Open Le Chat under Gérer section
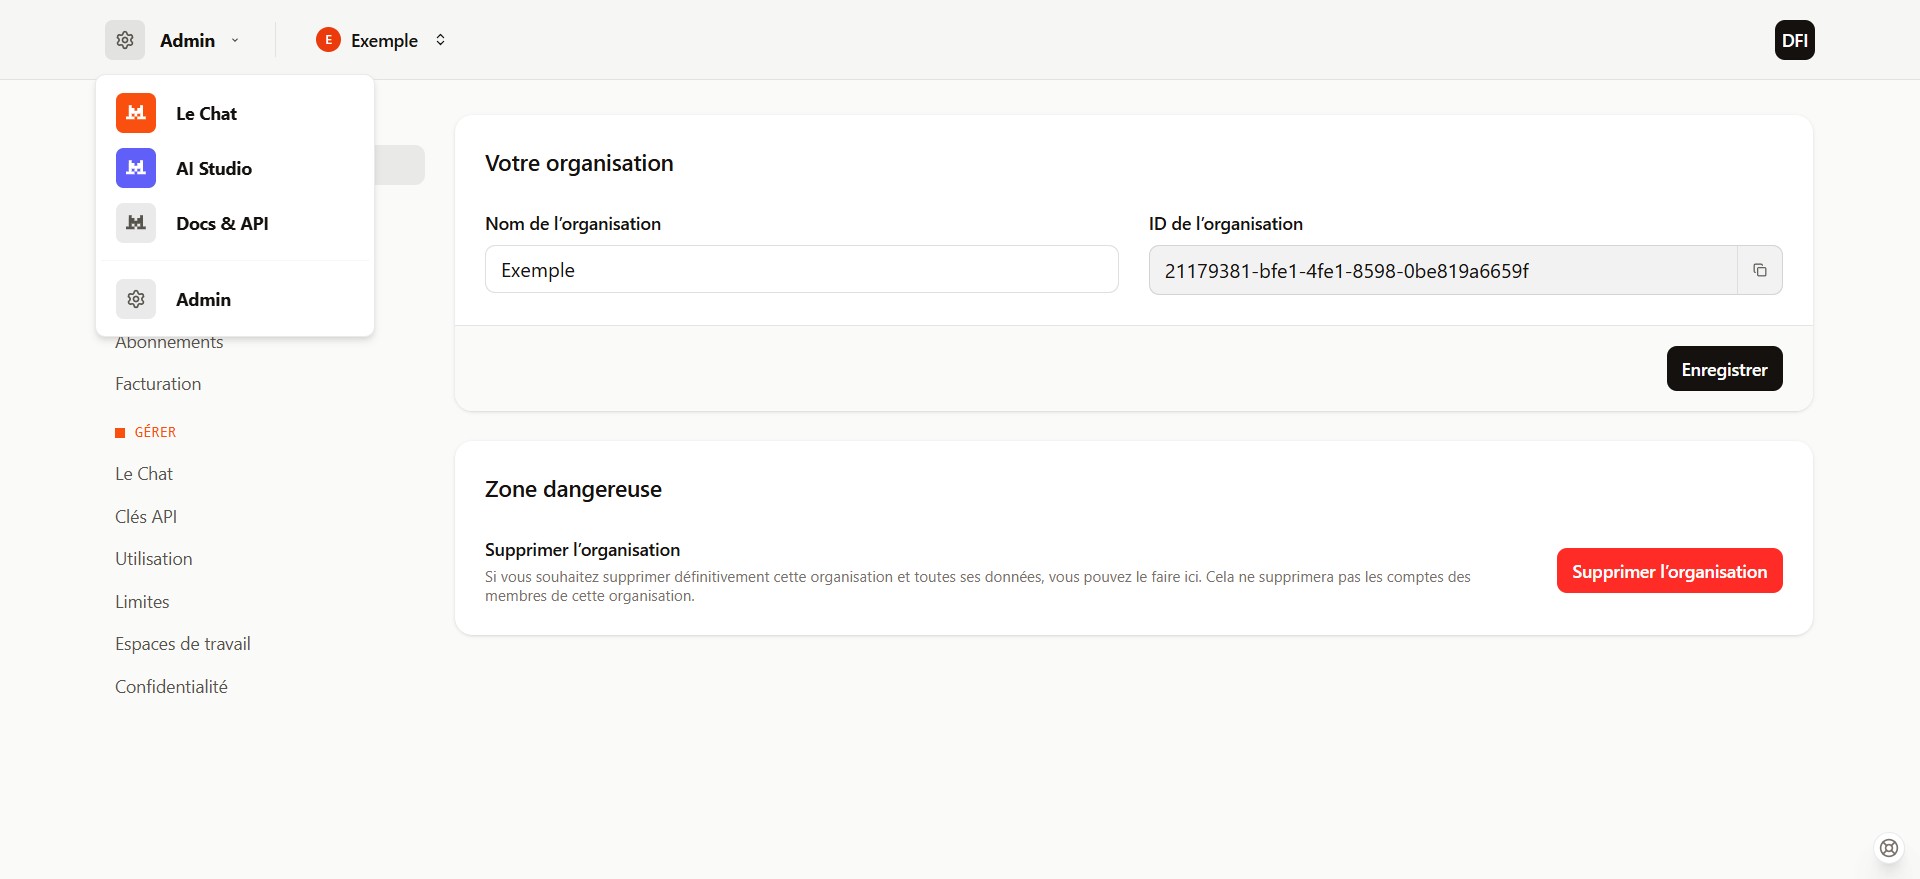 [144, 474]
